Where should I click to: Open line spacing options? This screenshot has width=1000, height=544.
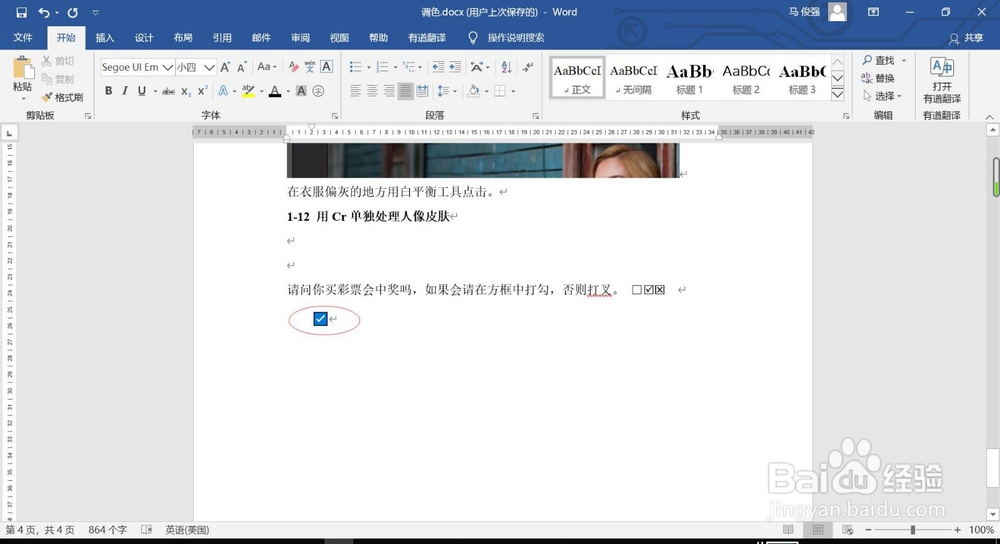446,91
